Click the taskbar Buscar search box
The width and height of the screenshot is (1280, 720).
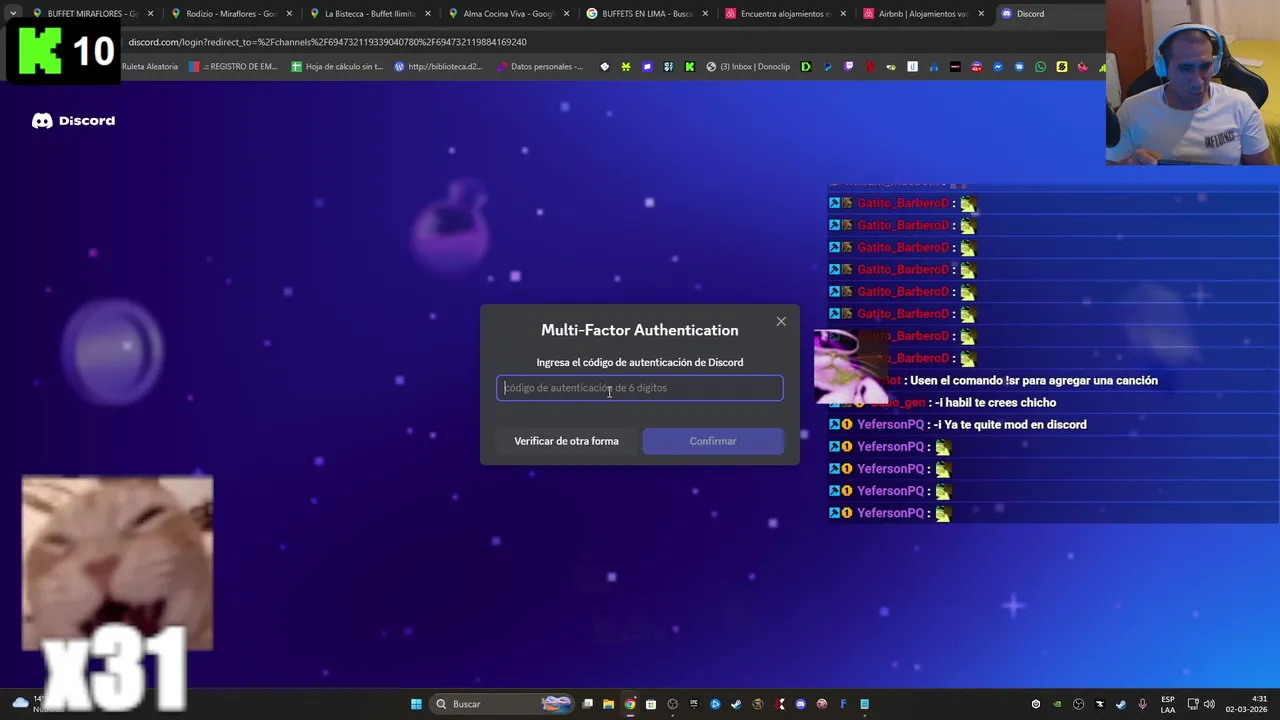501,704
